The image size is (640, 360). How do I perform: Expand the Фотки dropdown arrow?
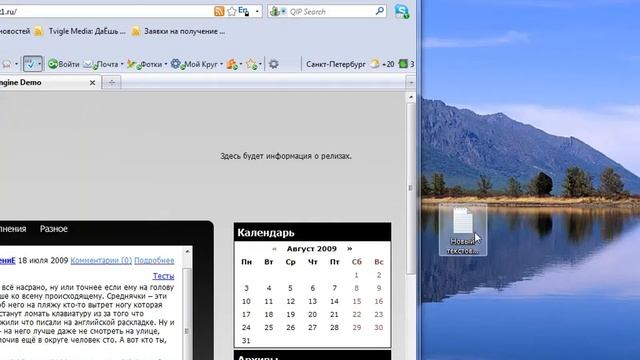click(x=165, y=64)
